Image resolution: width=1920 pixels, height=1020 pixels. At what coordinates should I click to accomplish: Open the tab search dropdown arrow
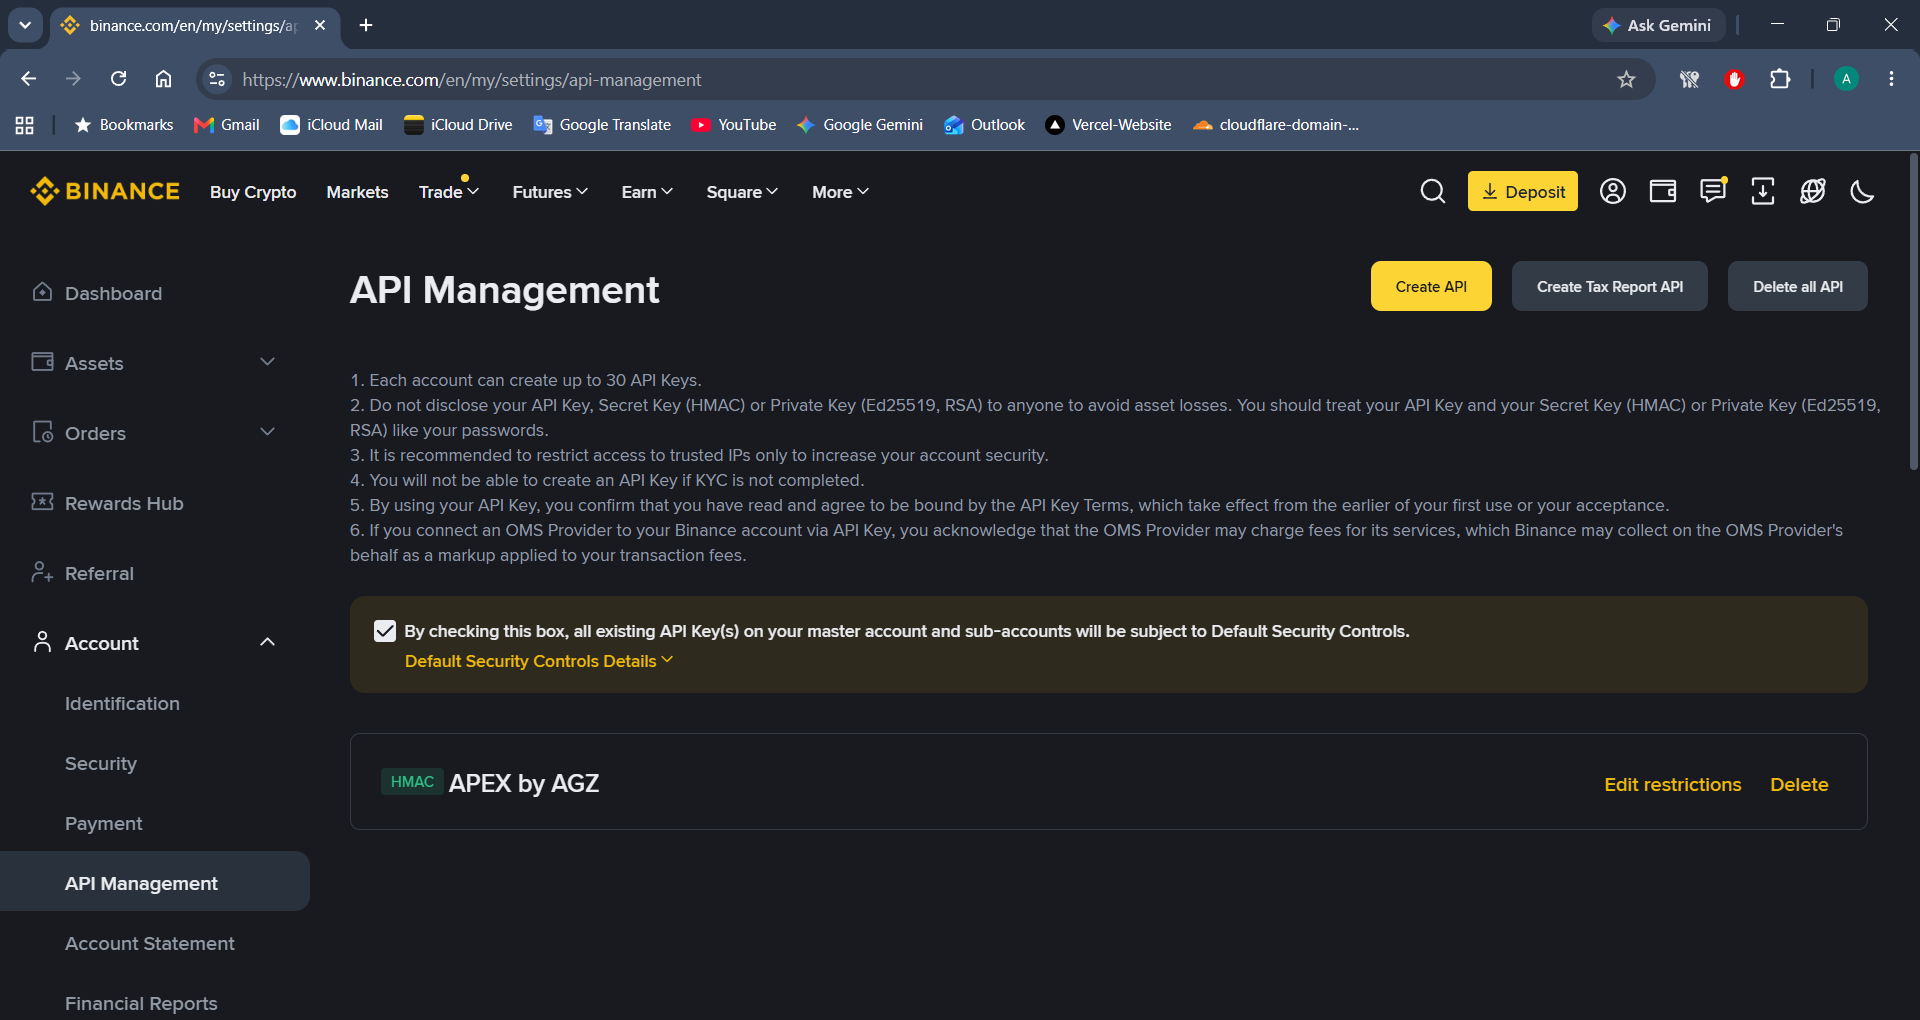[x=25, y=25]
